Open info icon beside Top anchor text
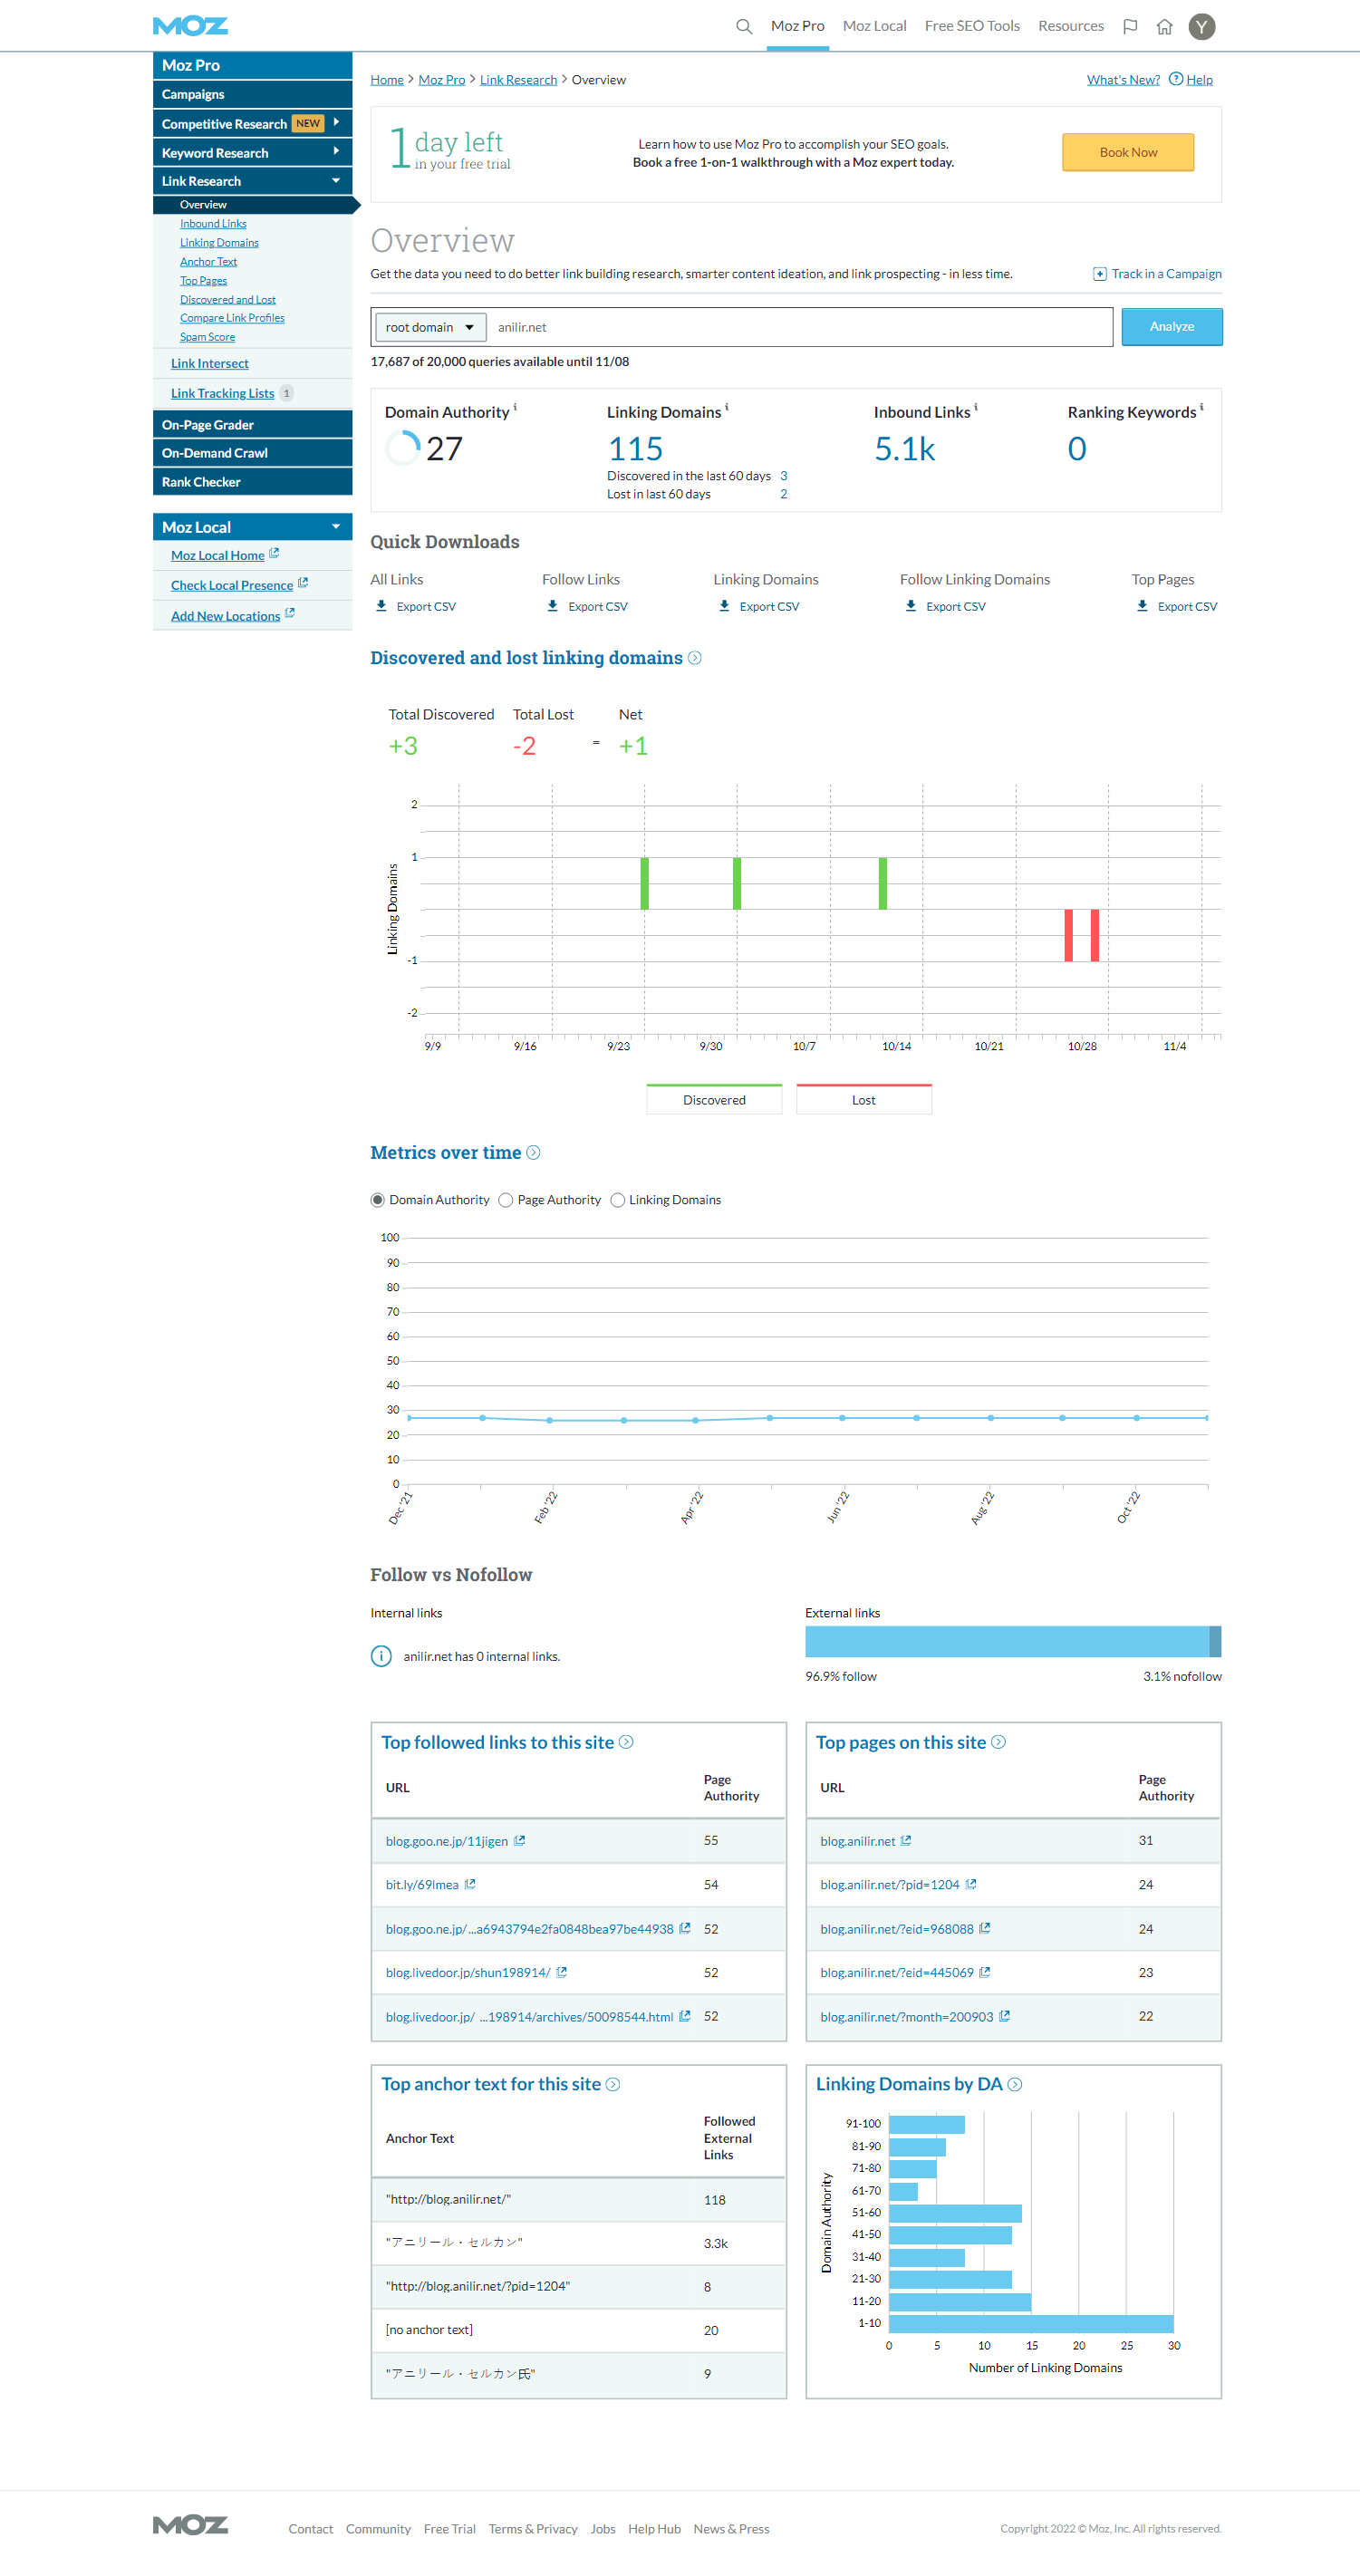 (613, 2084)
